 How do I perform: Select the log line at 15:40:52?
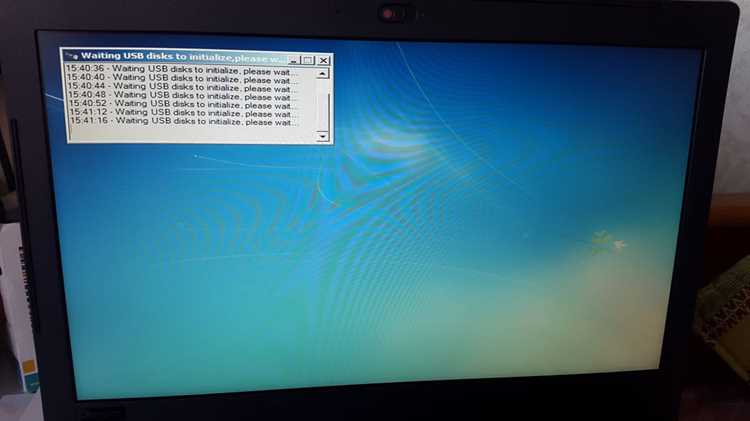click(182, 104)
